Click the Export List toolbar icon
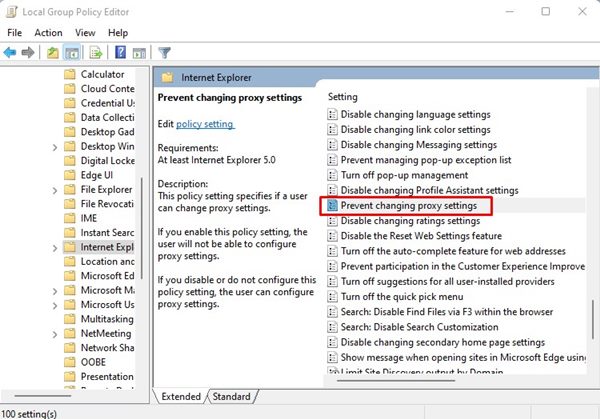 point(96,52)
